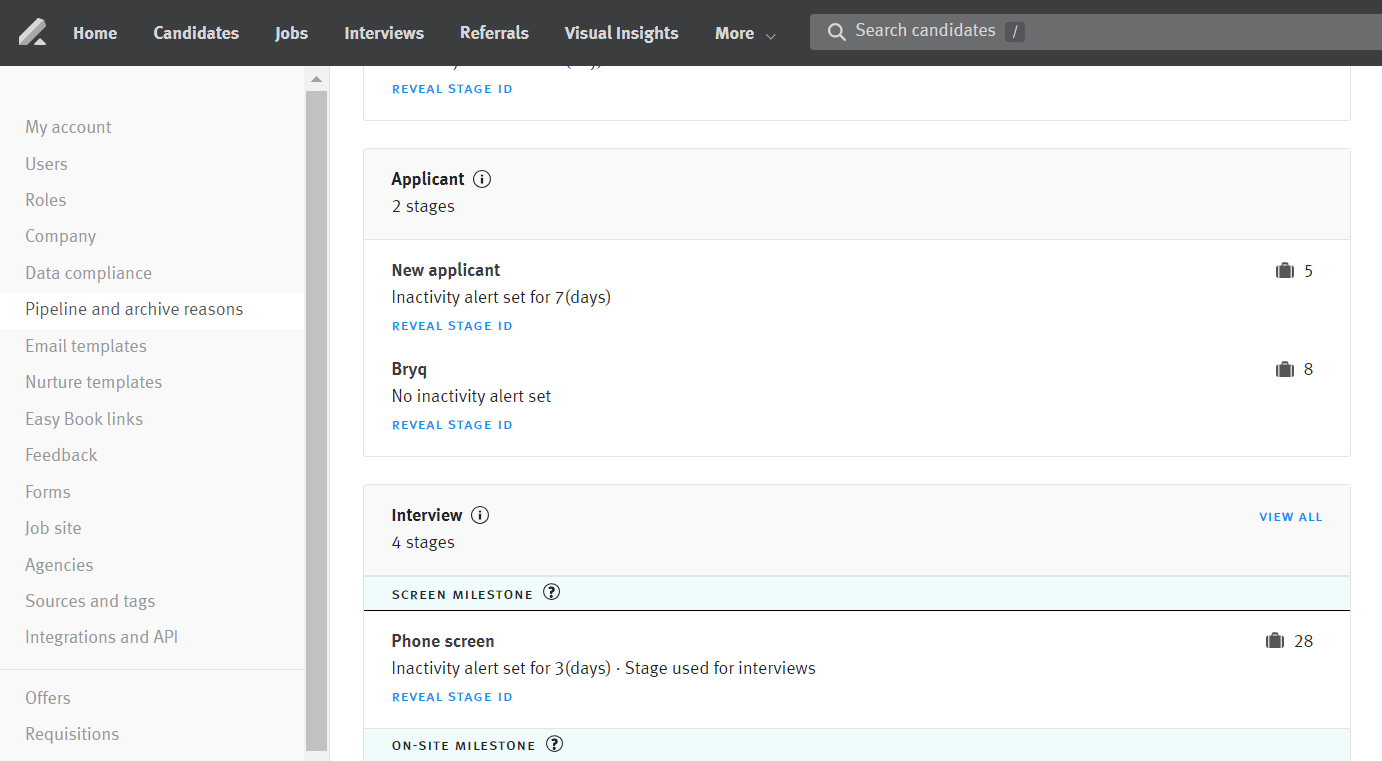Open Email templates in the sidebar

(x=86, y=346)
